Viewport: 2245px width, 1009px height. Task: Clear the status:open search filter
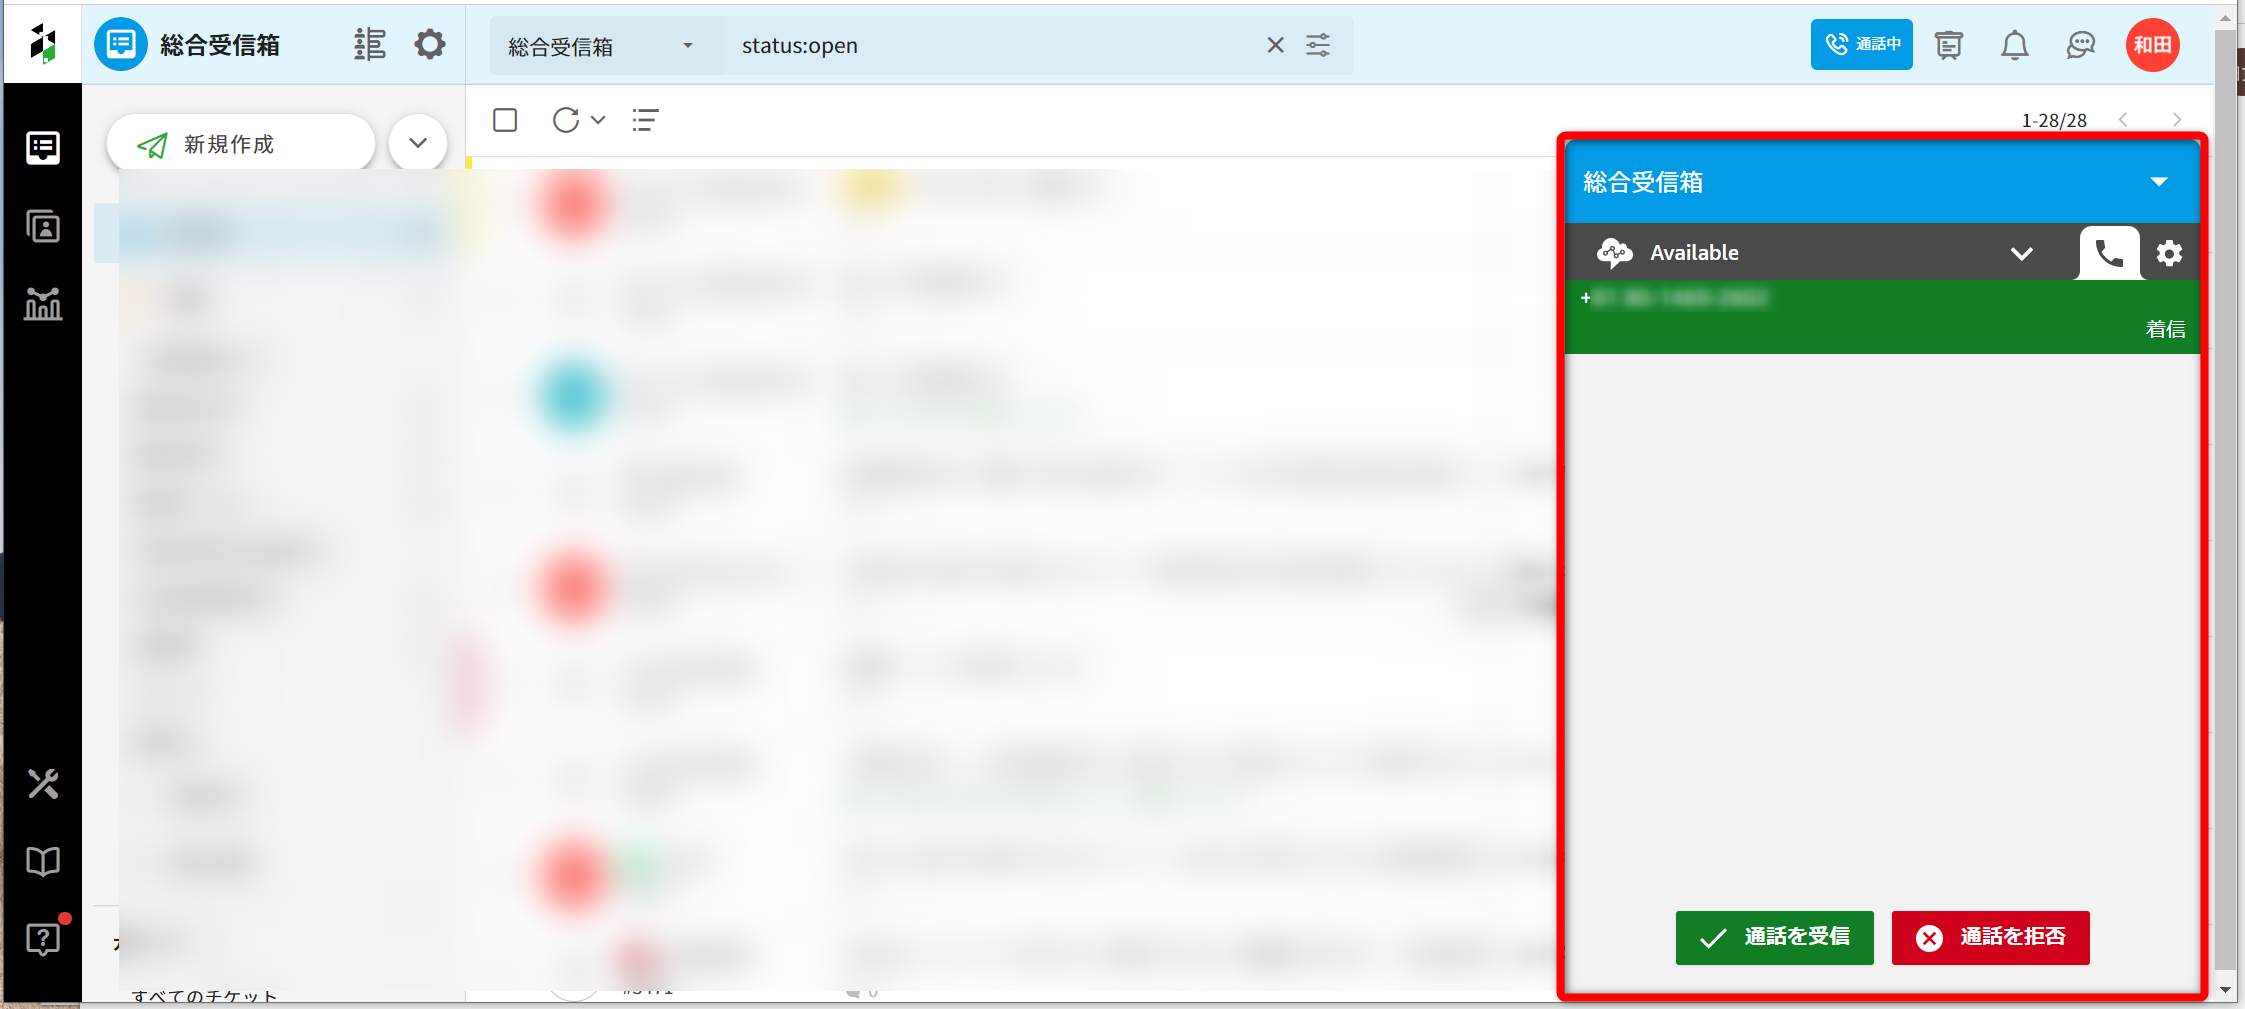tap(1275, 45)
